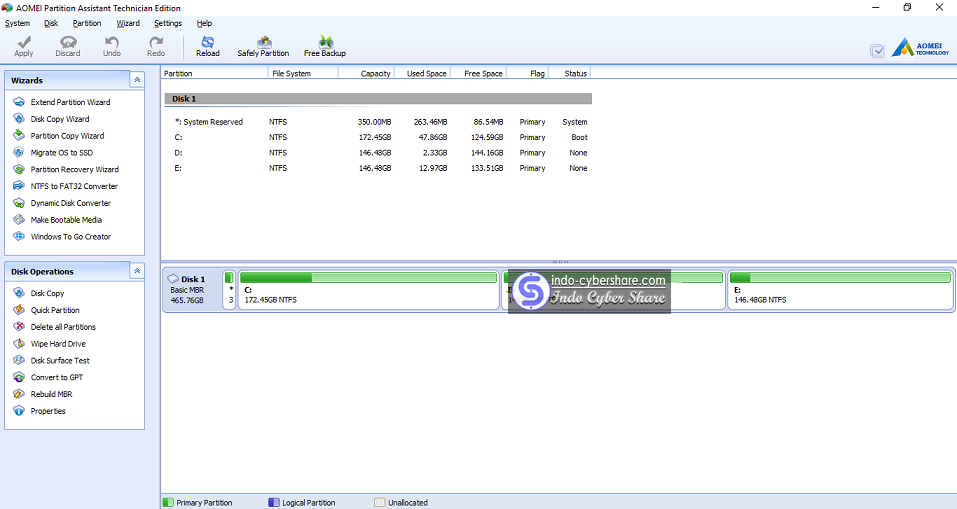Sort by the Free Space column header

[x=479, y=73]
